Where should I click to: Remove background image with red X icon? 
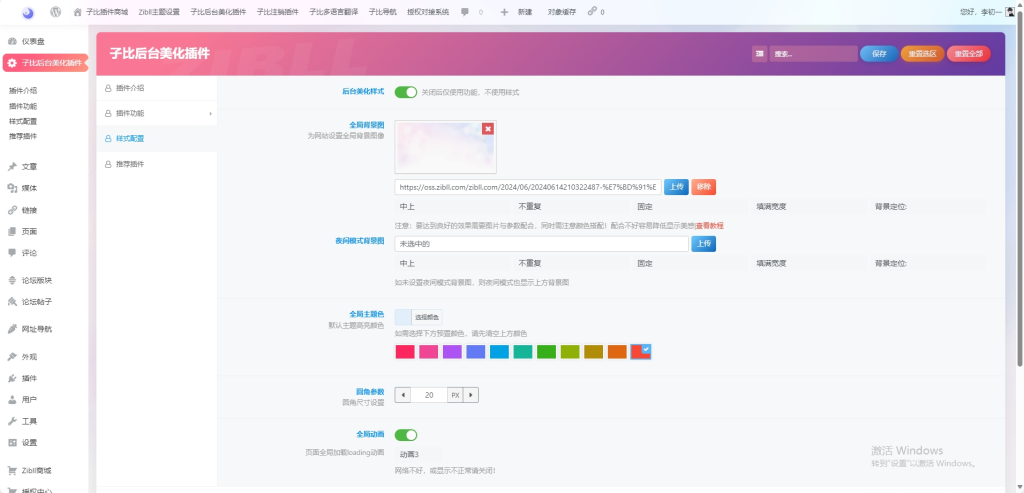[487, 128]
